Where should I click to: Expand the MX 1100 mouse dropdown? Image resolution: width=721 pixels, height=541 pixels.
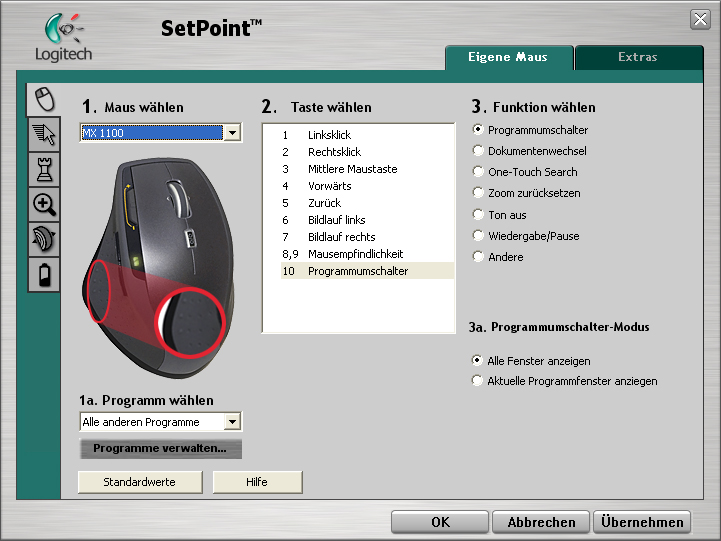point(232,133)
